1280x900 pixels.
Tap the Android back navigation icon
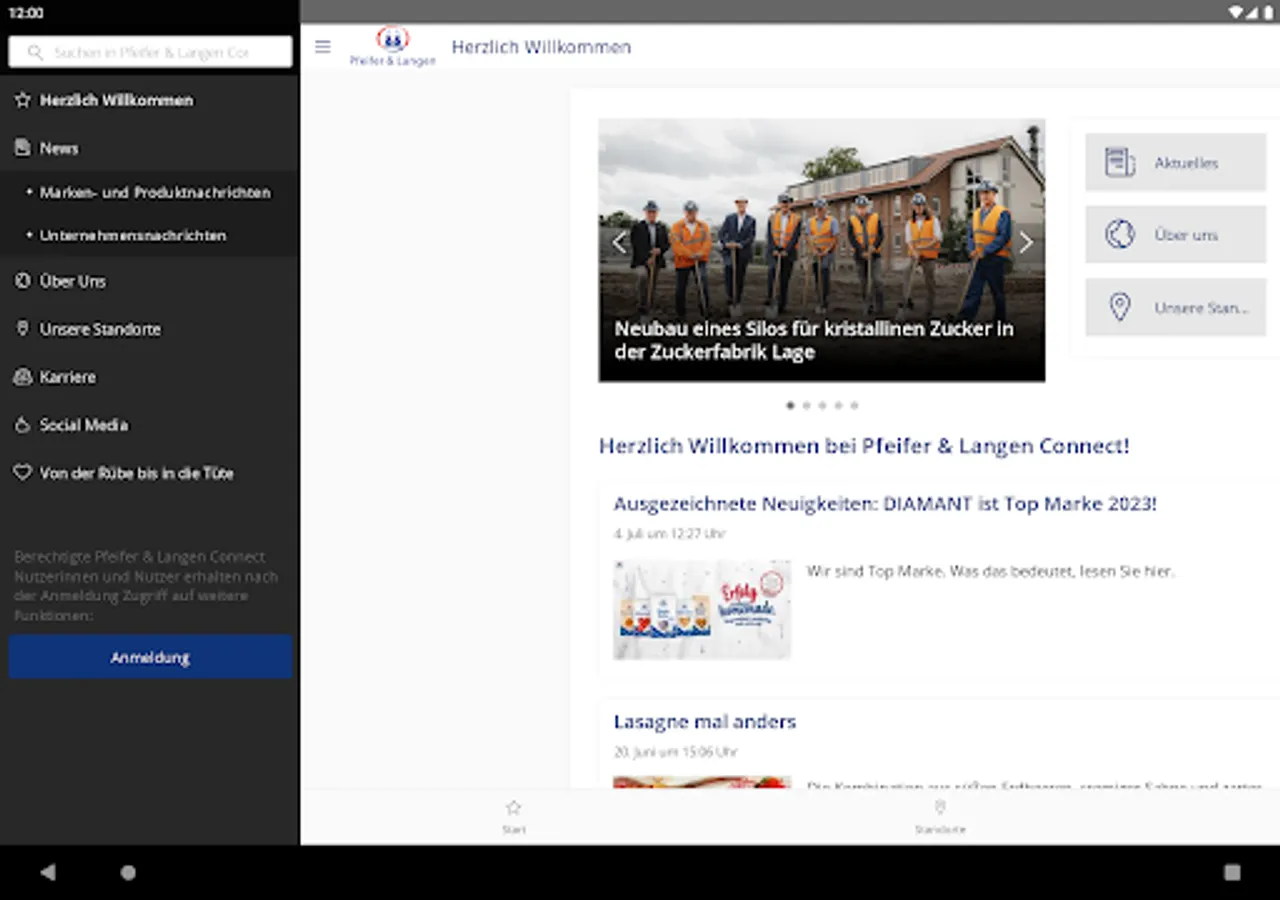coord(47,872)
